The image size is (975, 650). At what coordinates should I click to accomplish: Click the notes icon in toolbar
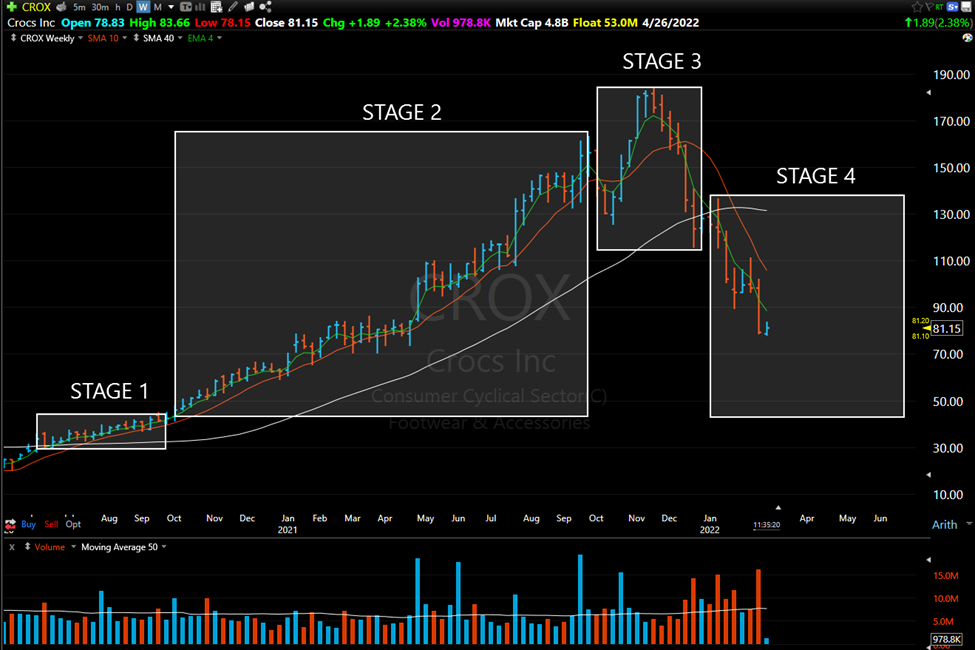(249, 7)
